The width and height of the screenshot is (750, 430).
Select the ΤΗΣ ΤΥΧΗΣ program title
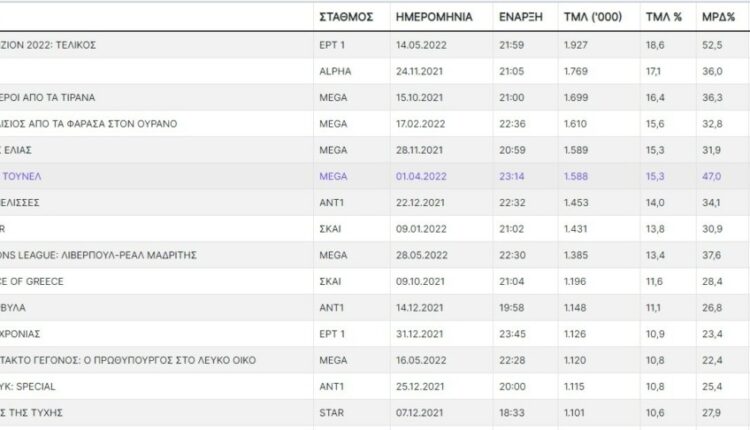(x=31, y=413)
